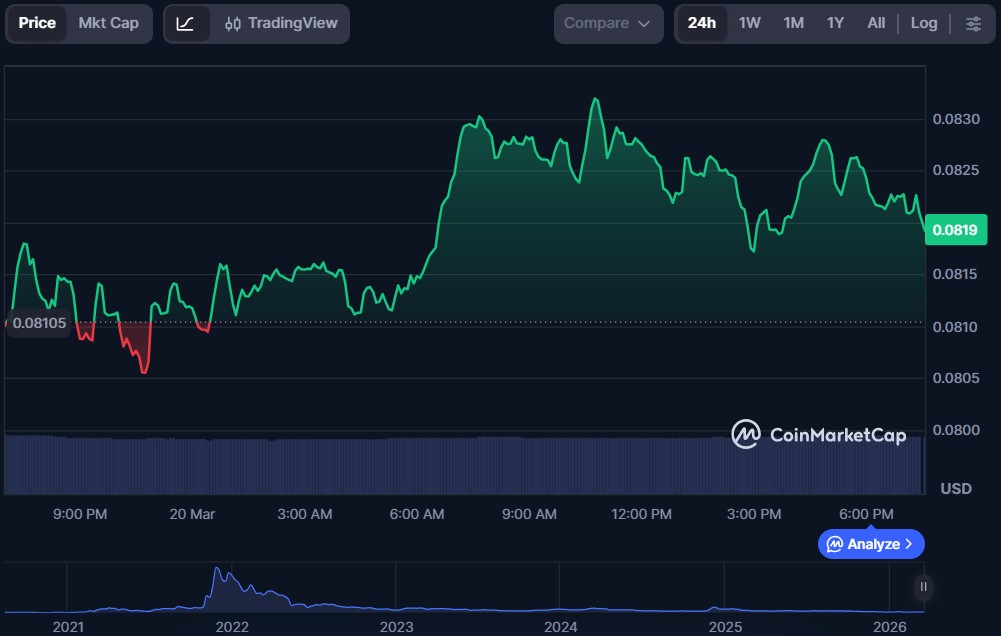Select the 1W time range
This screenshot has width=1001, height=636.
pyautogui.click(x=749, y=23)
